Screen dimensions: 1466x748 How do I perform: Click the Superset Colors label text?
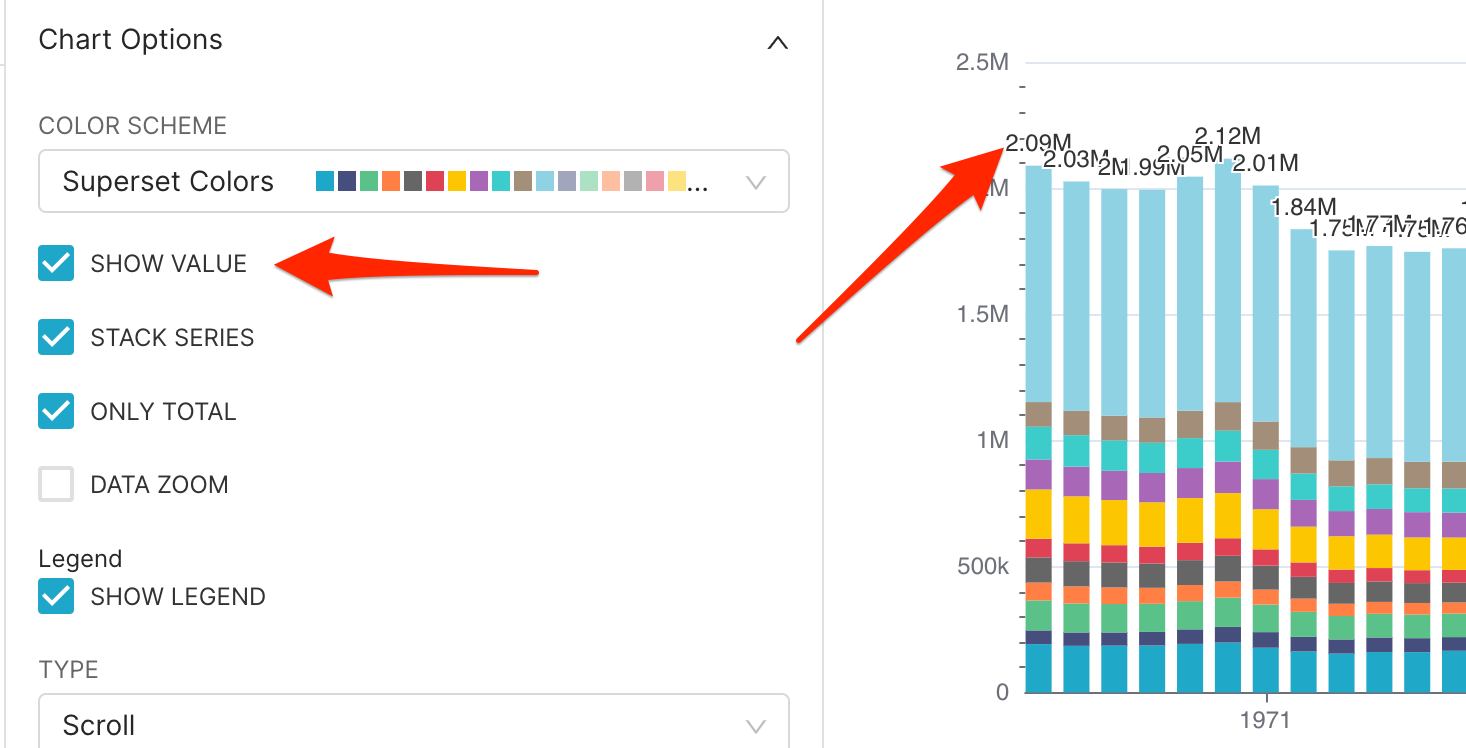coord(168,181)
